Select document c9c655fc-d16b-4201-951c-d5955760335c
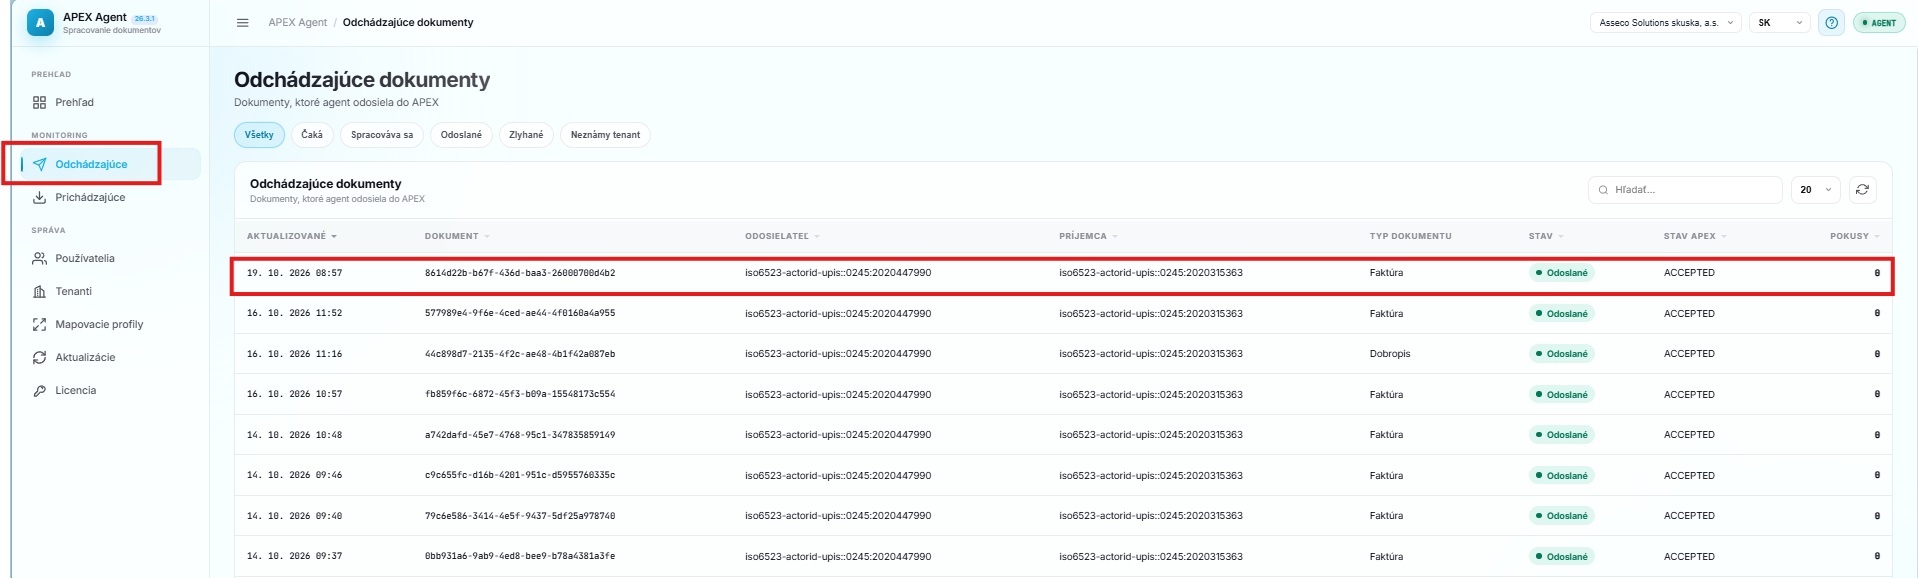The image size is (1918, 578). click(520, 476)
